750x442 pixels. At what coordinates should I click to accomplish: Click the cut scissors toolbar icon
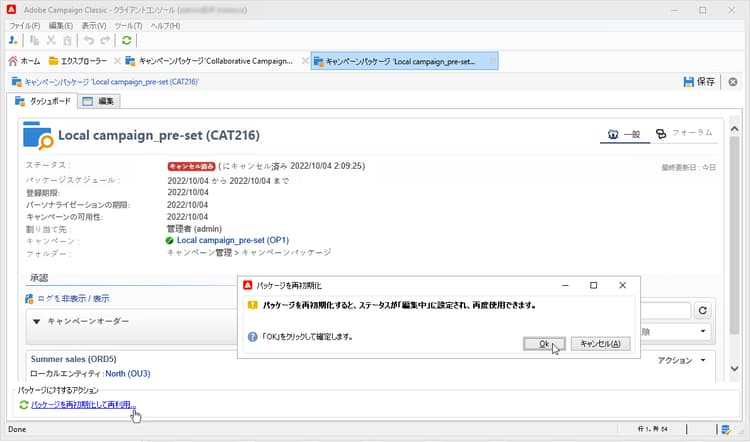[x=51, y=41]
